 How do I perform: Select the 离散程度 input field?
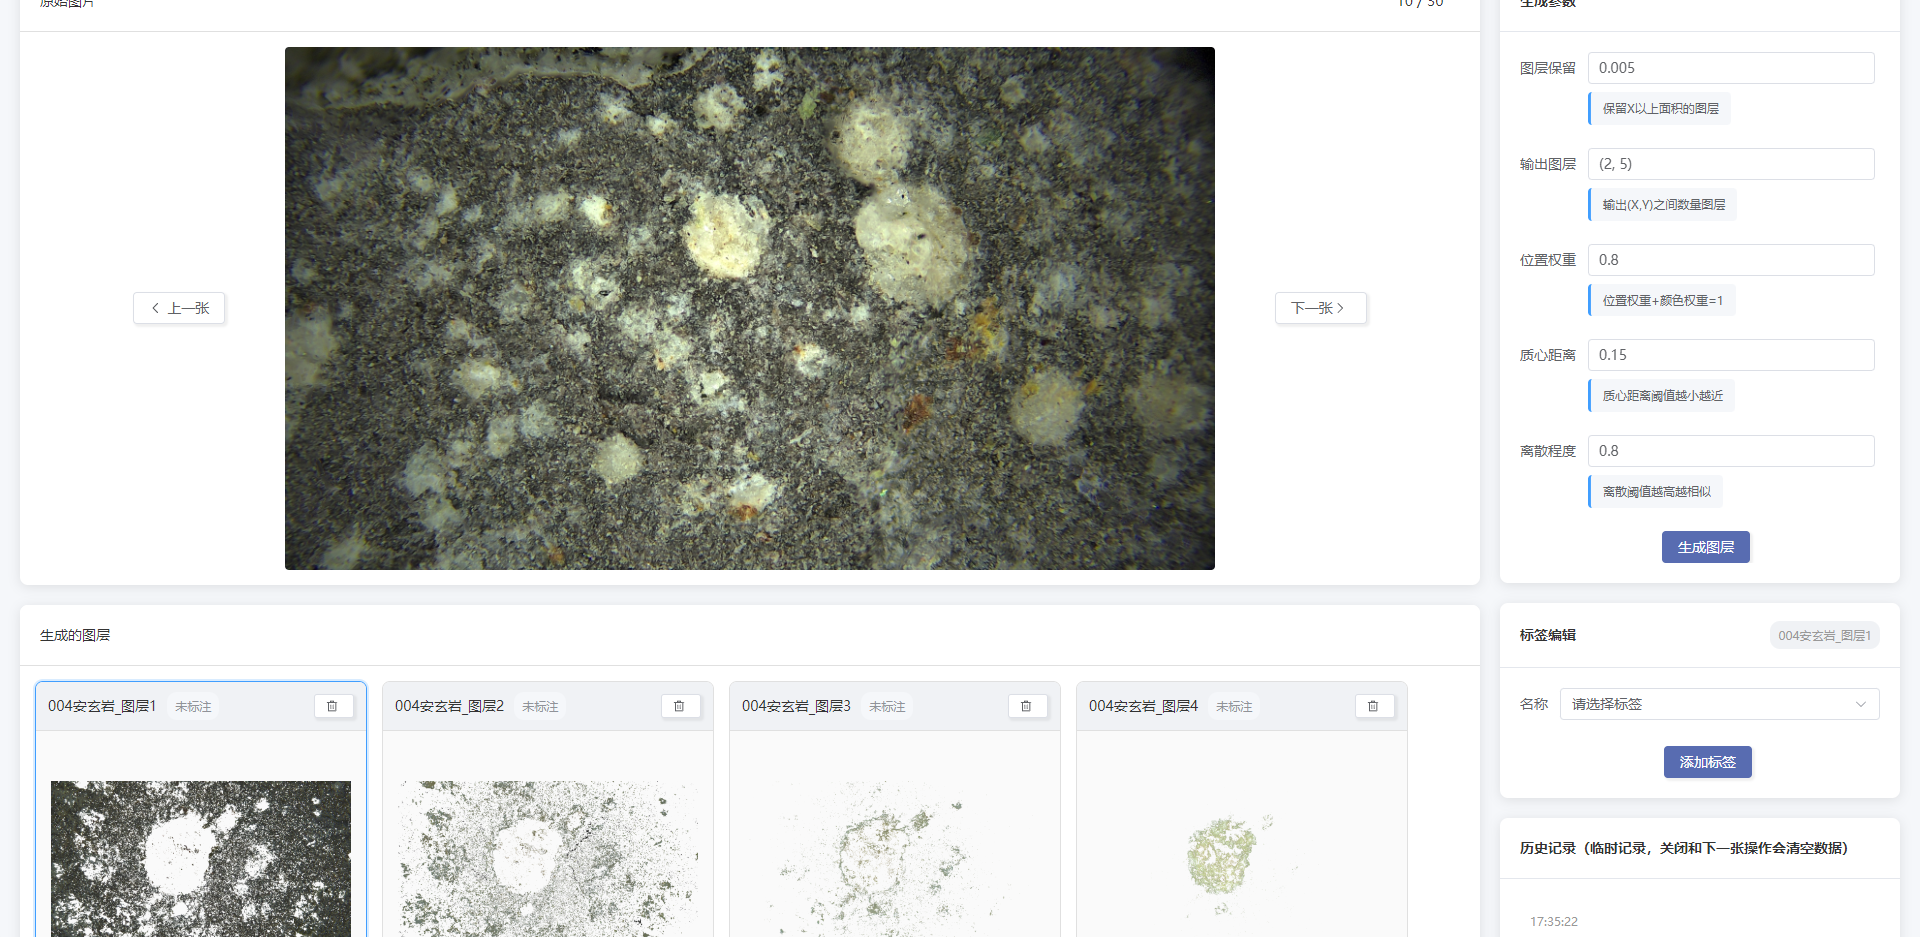coord(1730,451)
